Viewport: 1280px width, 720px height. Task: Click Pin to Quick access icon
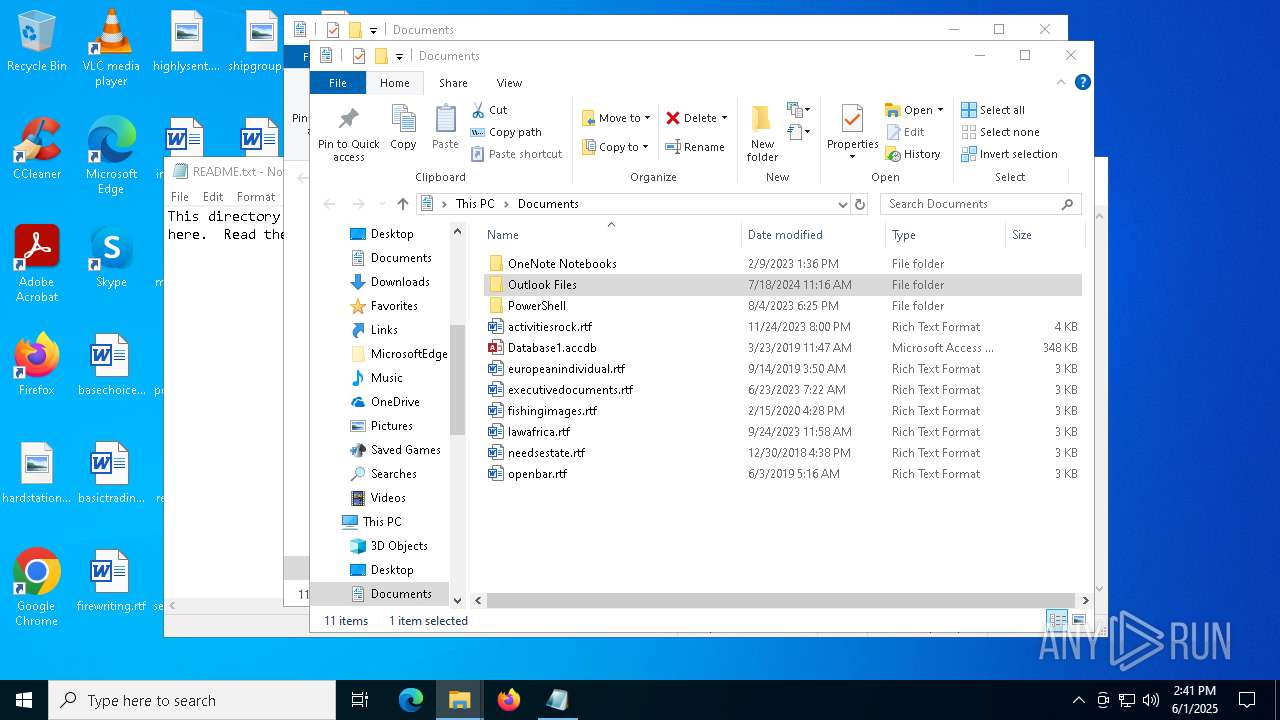coord(348,133)
